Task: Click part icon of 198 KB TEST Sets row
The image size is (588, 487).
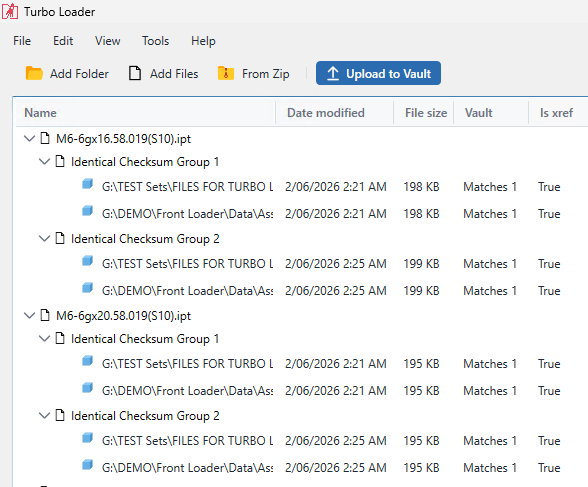Action: pyautogui.click(x=87, y=184)
